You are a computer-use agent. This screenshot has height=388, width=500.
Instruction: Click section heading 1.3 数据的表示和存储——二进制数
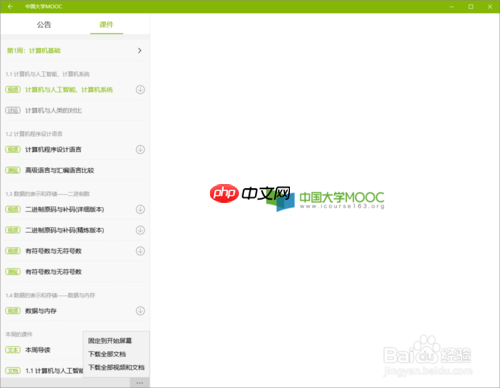(47, 194)
